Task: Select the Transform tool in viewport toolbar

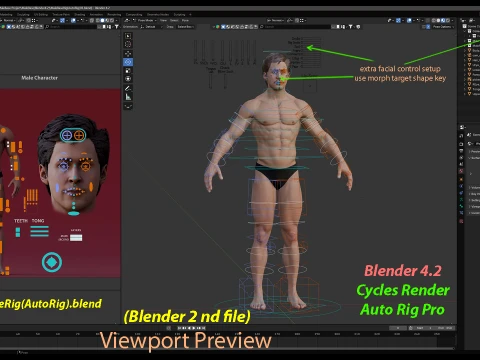Action: point(128,79)
